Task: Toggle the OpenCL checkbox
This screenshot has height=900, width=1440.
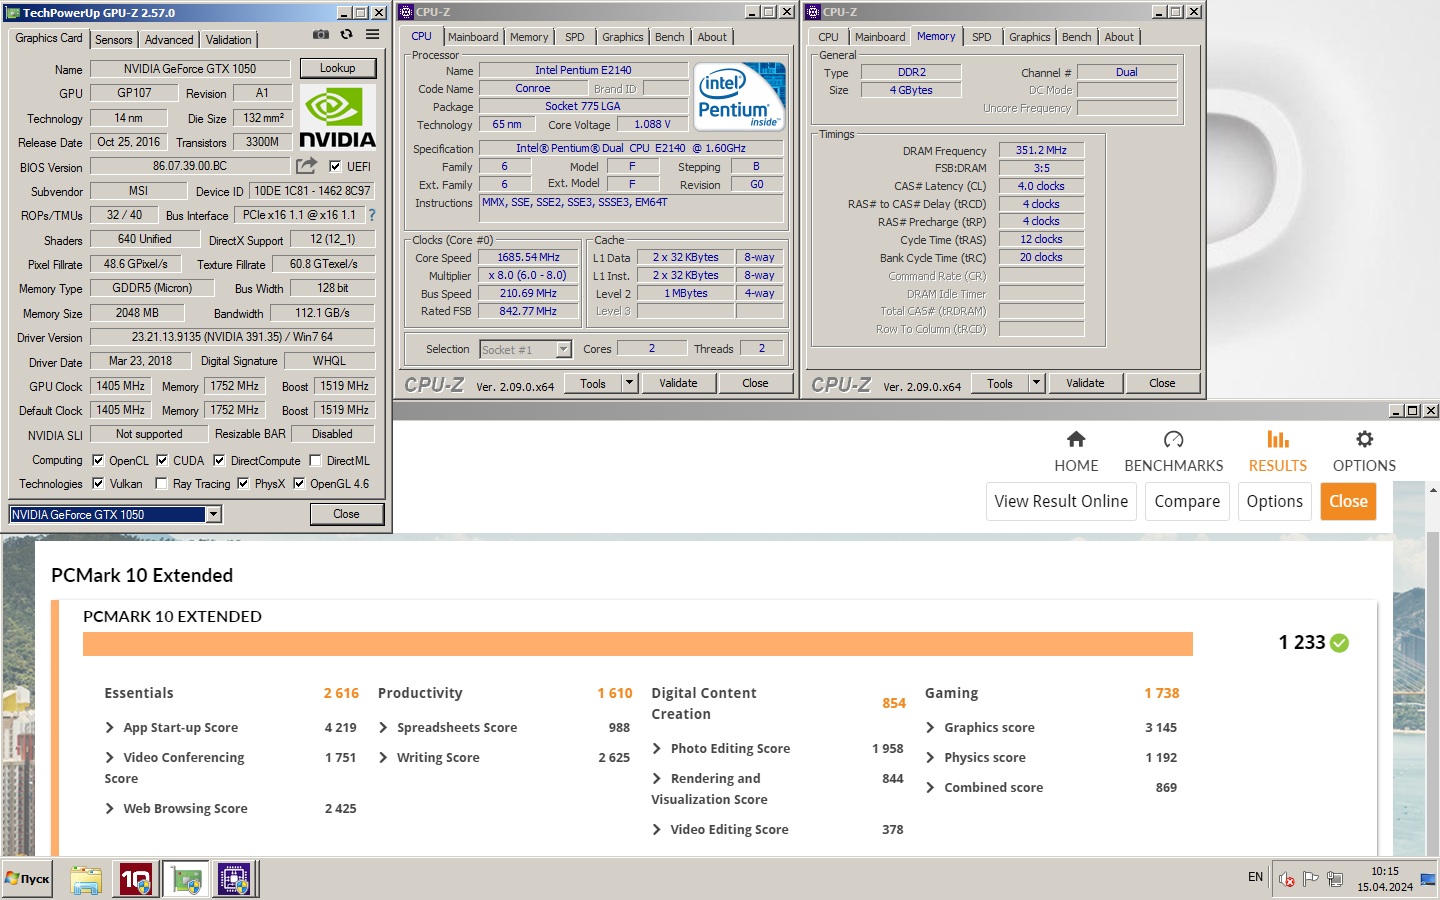Action: click(x=98, y=461)
